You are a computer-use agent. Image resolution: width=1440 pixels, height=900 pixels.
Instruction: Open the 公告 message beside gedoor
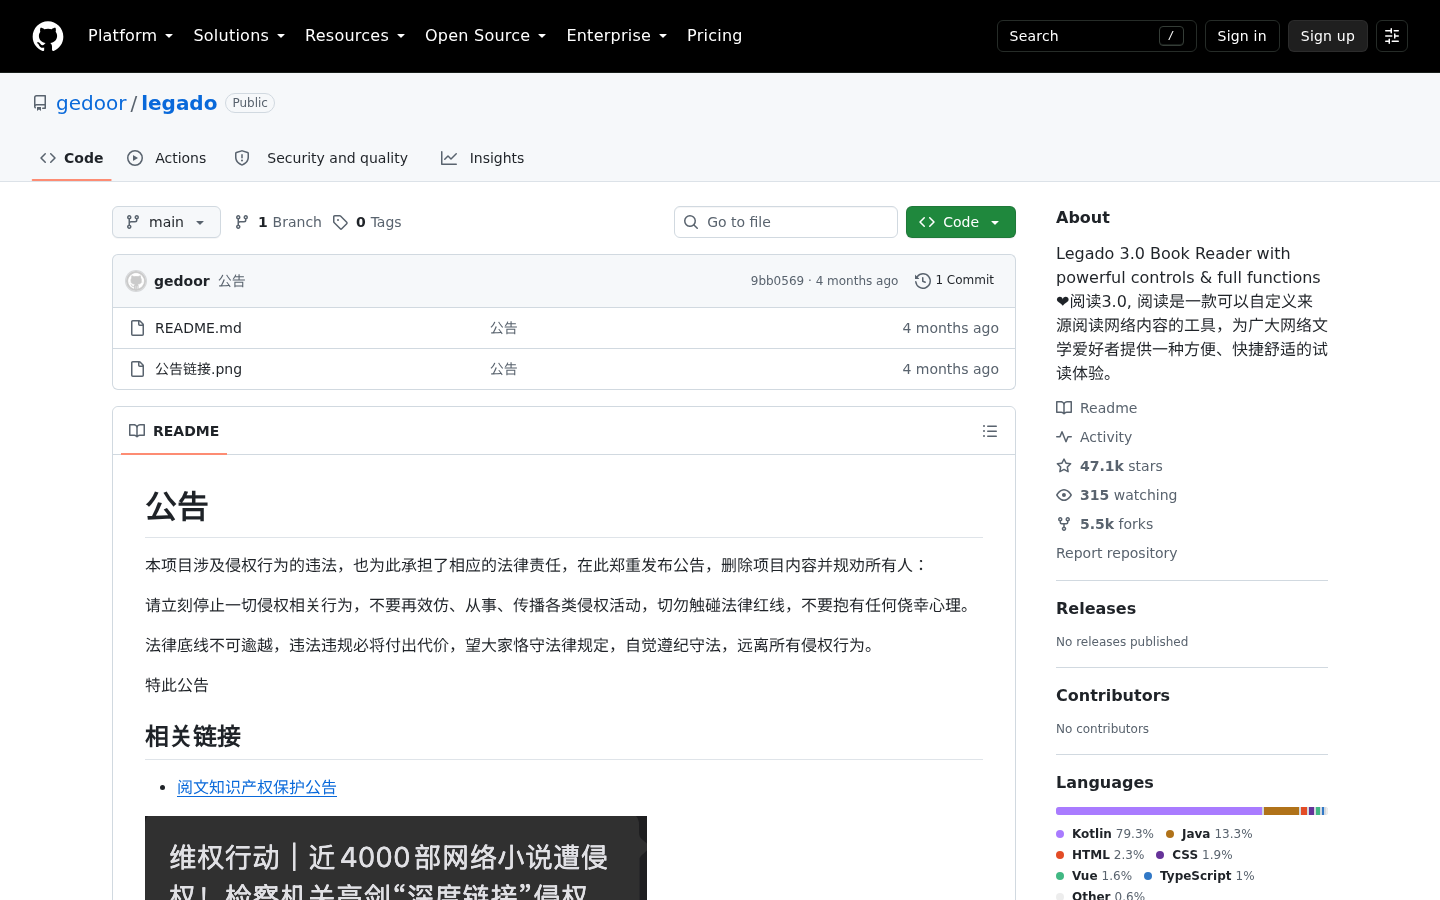232,281
